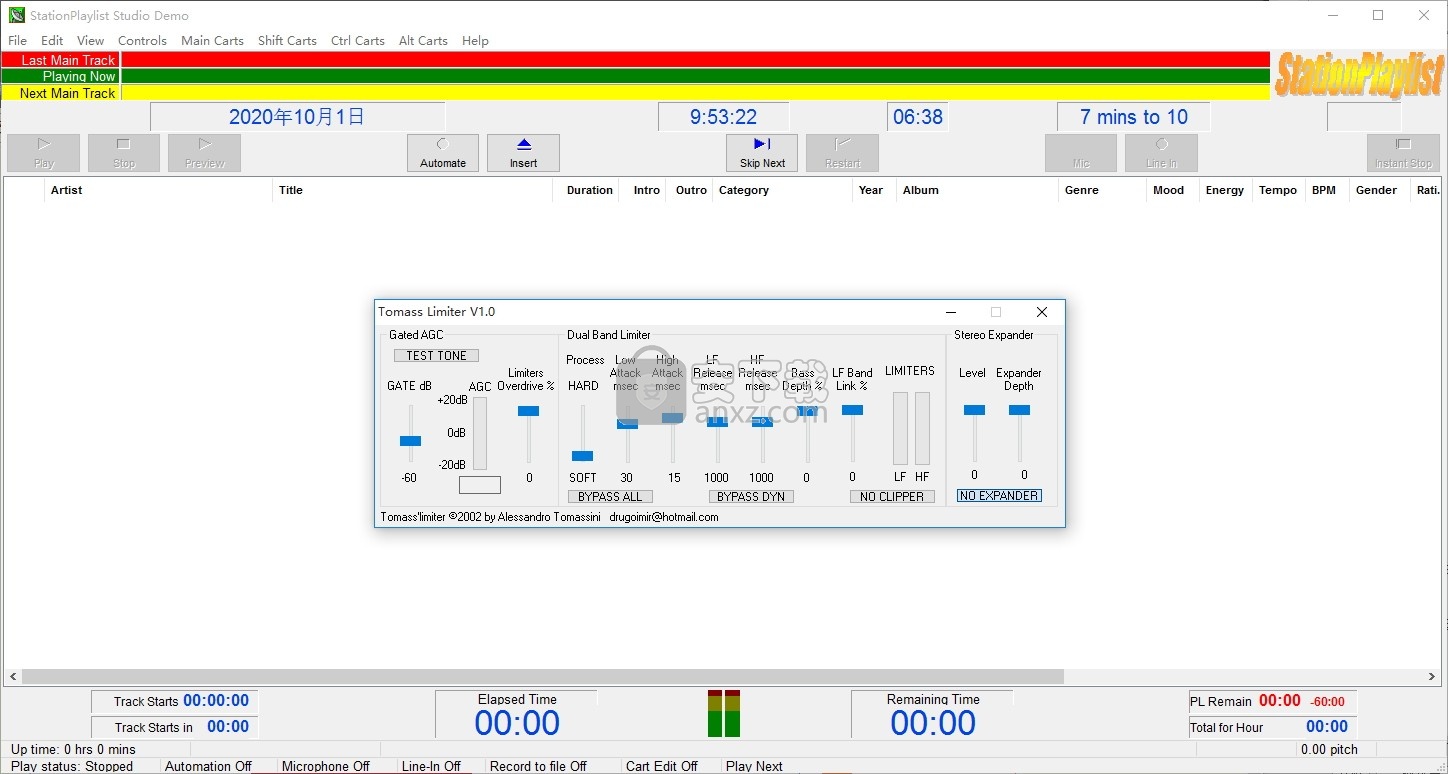Click the Low Attack msec slider handle
The width and height of the screenshot is (1448, 774).
coord(627,424)
